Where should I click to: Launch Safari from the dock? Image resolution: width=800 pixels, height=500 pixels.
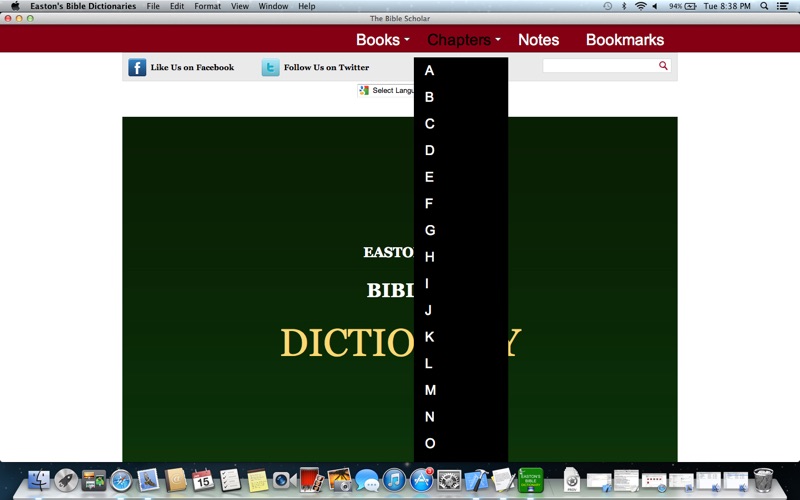pyautogui.click(x=121, y=481)
